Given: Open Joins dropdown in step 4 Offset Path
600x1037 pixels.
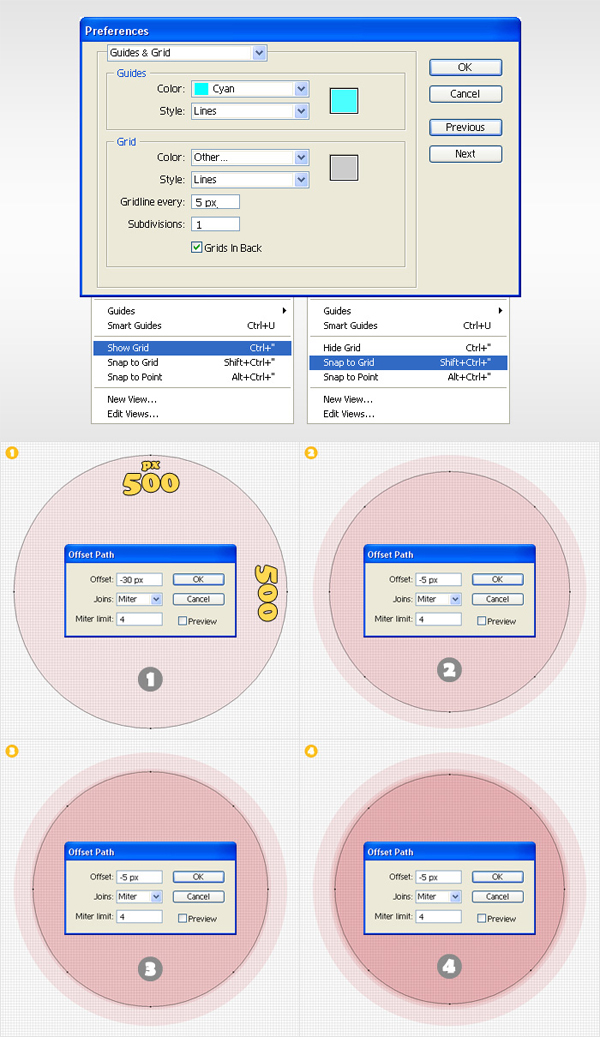Looking at the screenshot, I should [x=439, y=897].
